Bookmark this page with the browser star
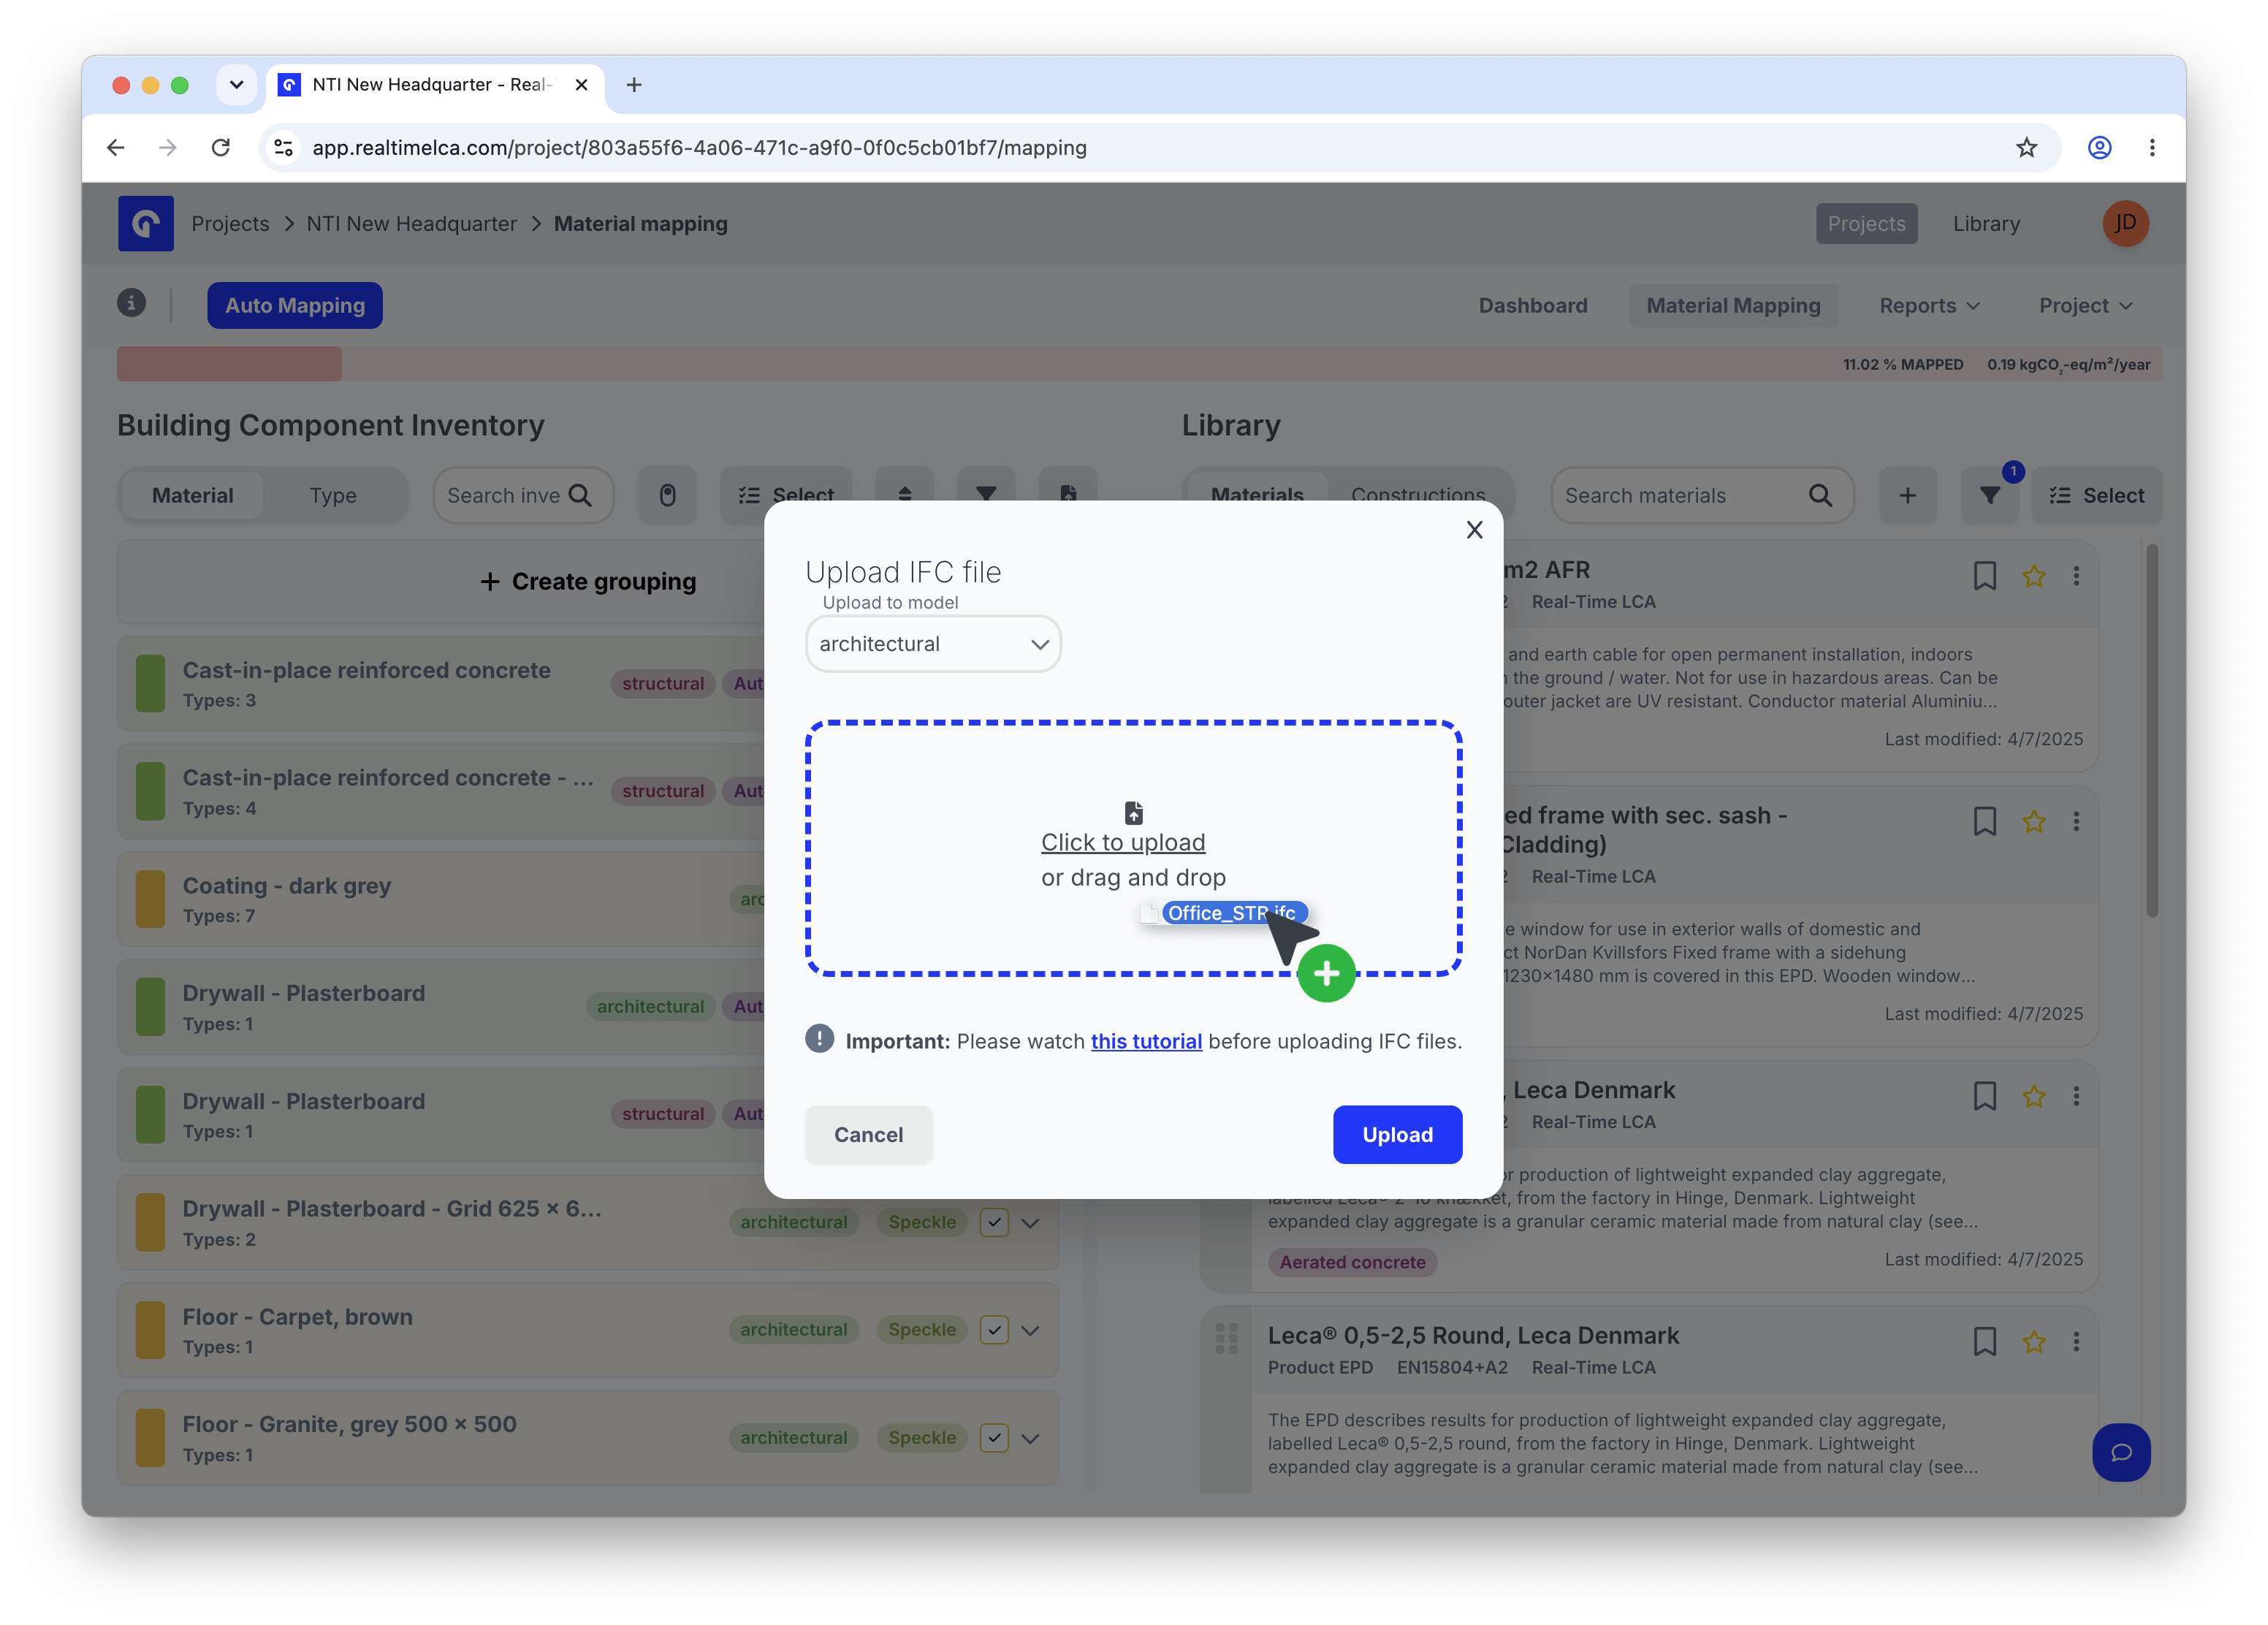This screenshot has height=1625, width=2268. 2026,148
